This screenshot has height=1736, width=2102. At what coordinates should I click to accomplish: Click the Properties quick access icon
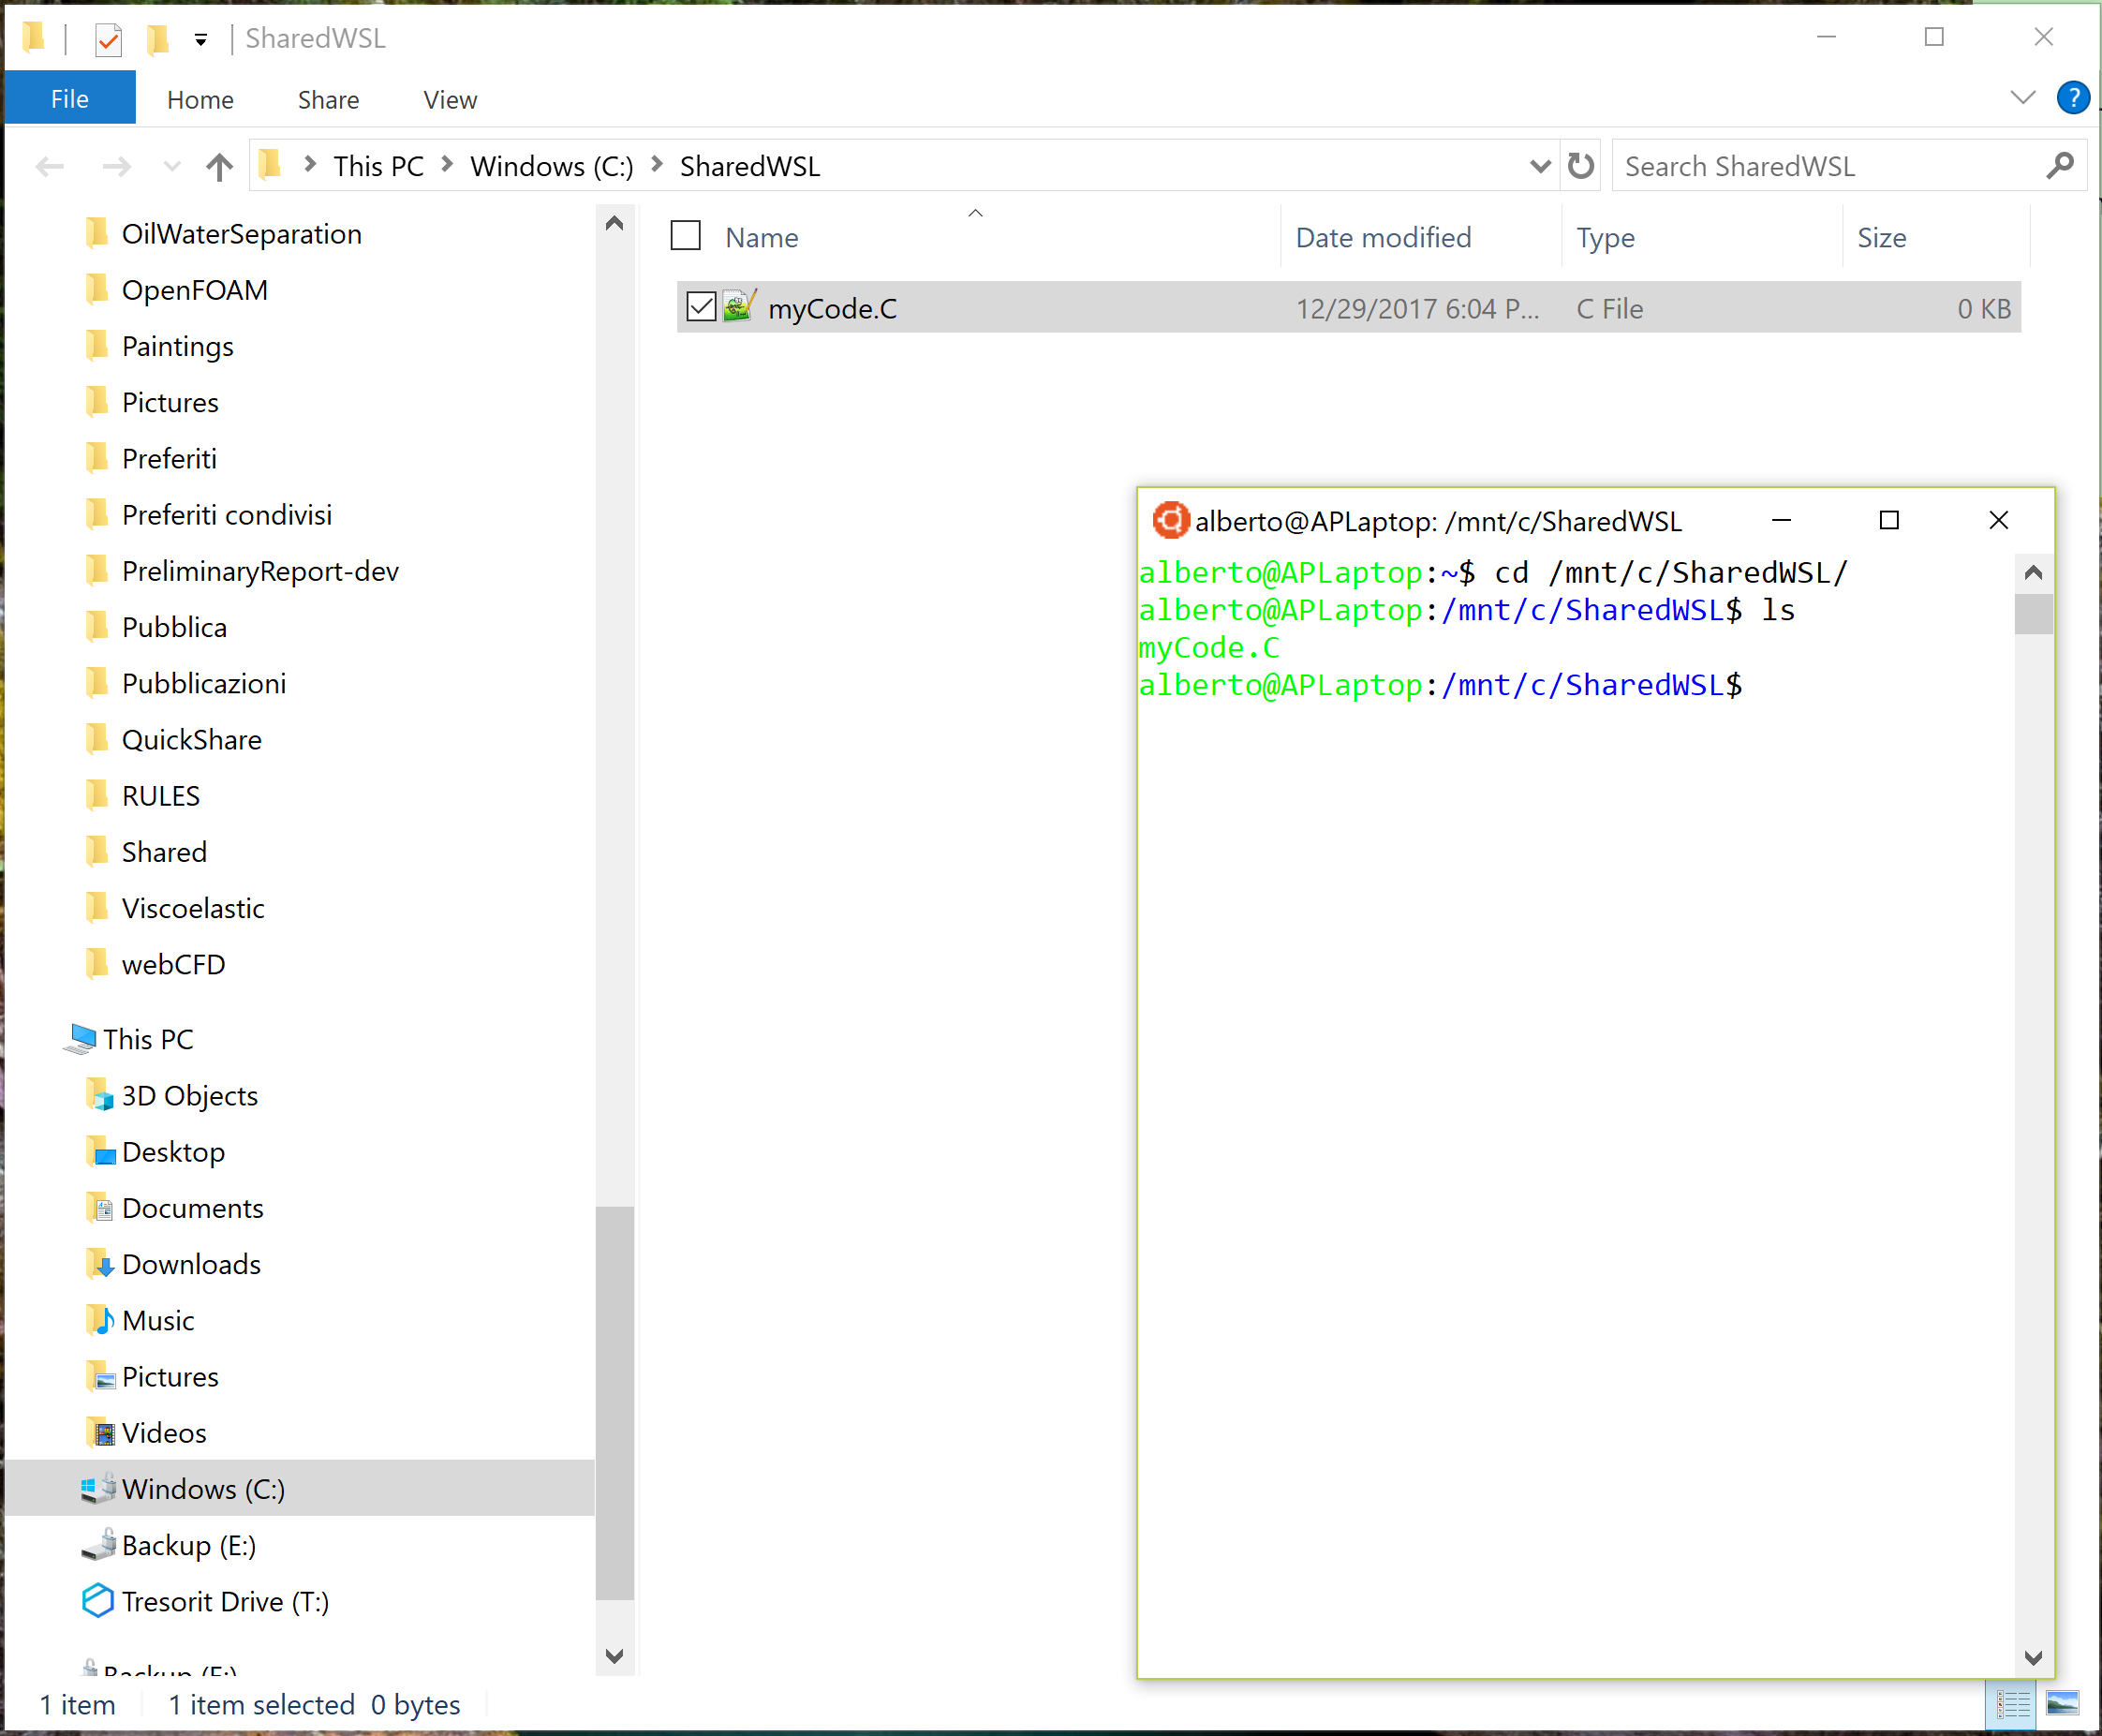coord(108,39)
